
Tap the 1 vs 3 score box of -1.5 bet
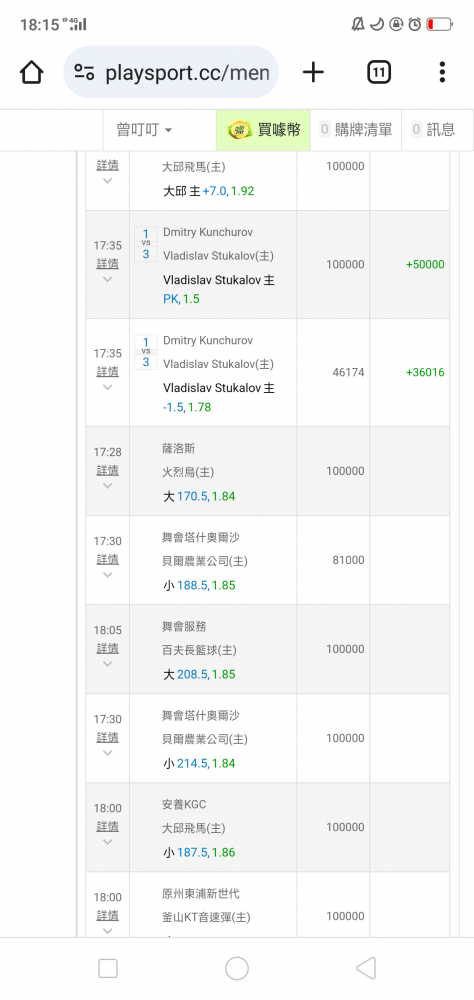click(x=145, y=352)
